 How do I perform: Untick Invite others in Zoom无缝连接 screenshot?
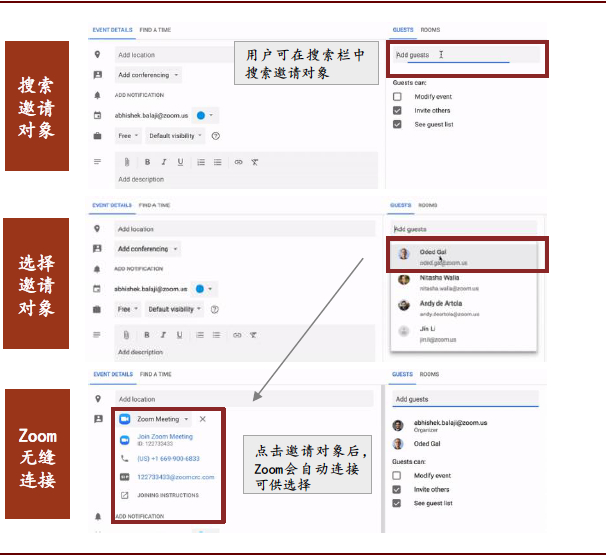click(397, 489)
